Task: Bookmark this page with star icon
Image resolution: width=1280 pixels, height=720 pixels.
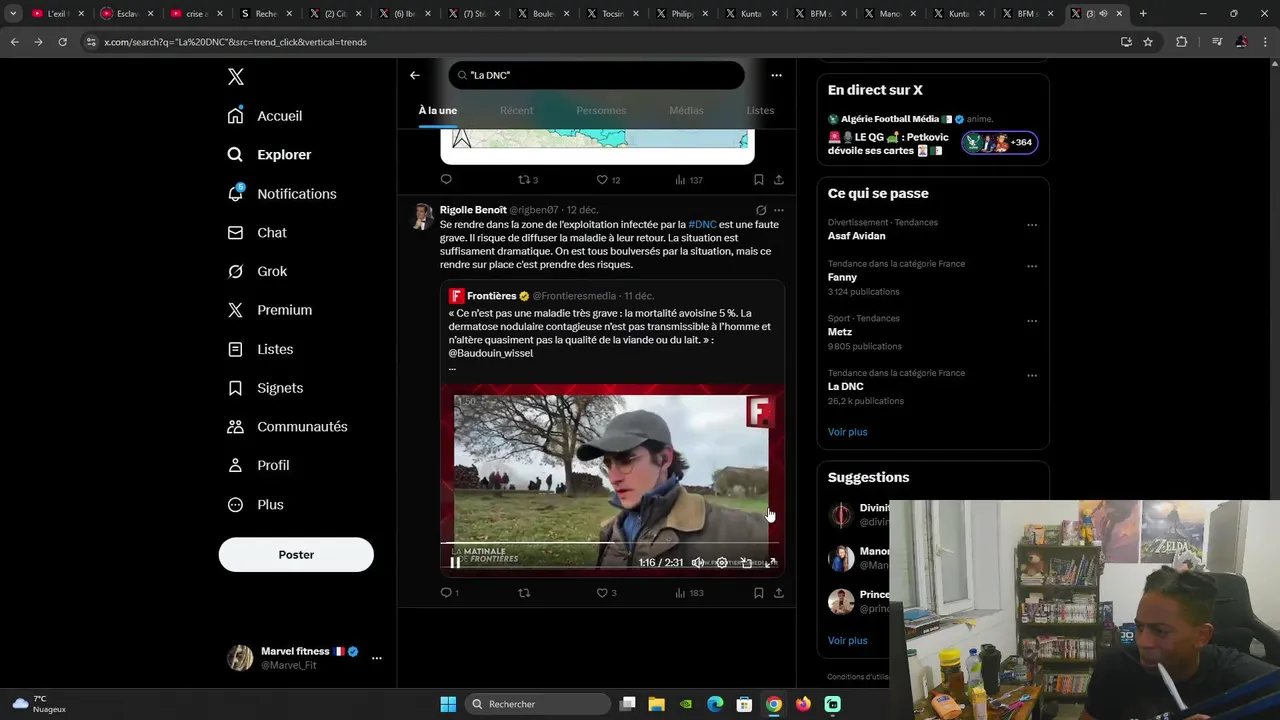Action: click(1148, 42)
